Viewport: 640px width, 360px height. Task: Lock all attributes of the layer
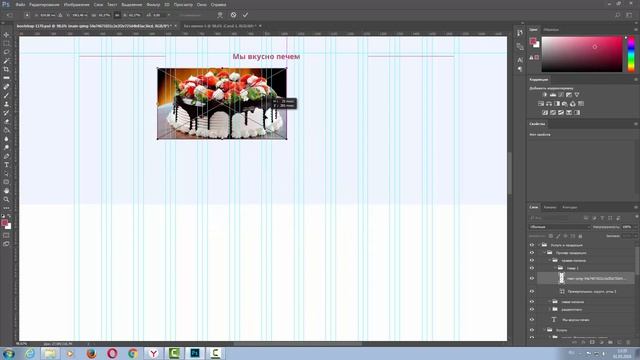580,236
